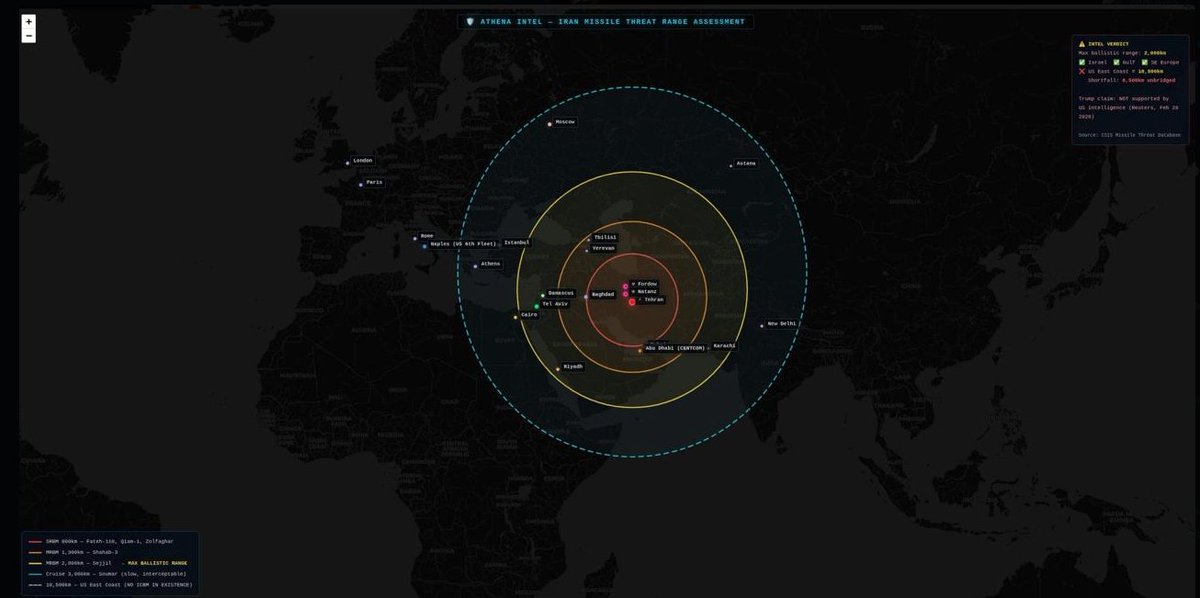Click the Rome marker dot
1200x598 pixels.
point(415,238)
